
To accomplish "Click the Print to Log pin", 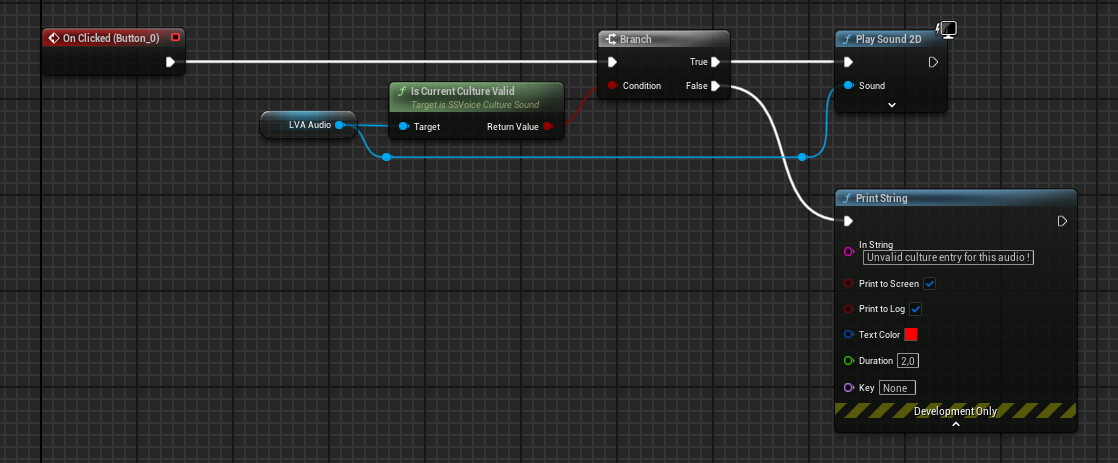I will [848, 309].
